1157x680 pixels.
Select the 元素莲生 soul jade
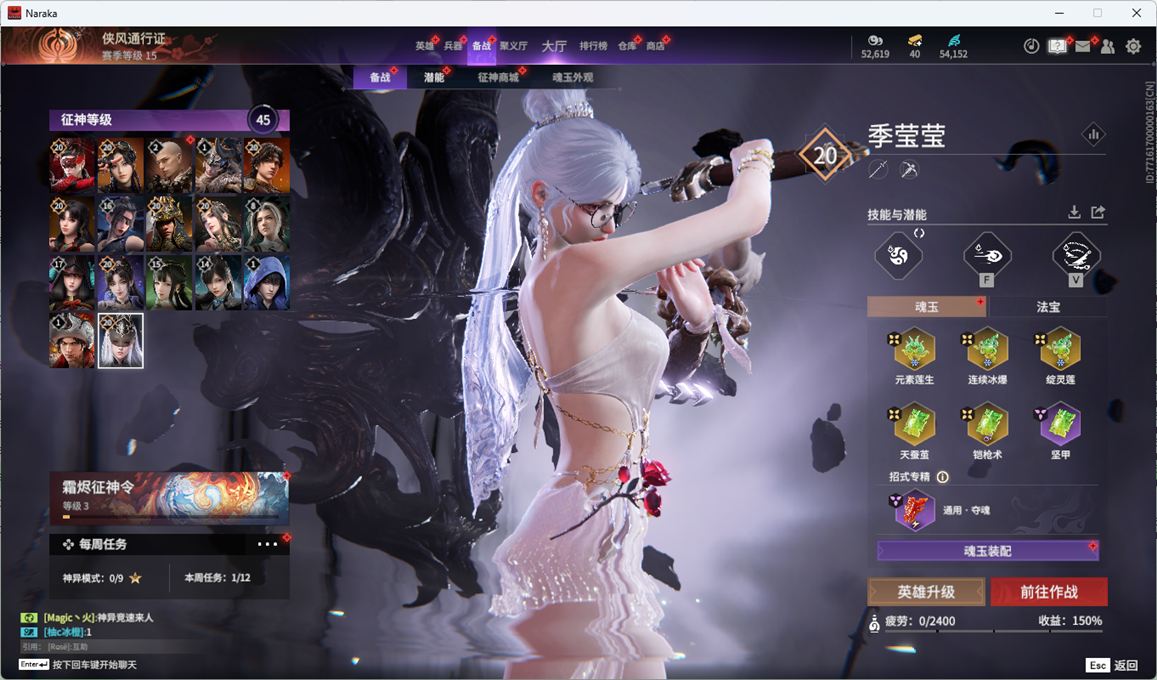tap(914, 350)
